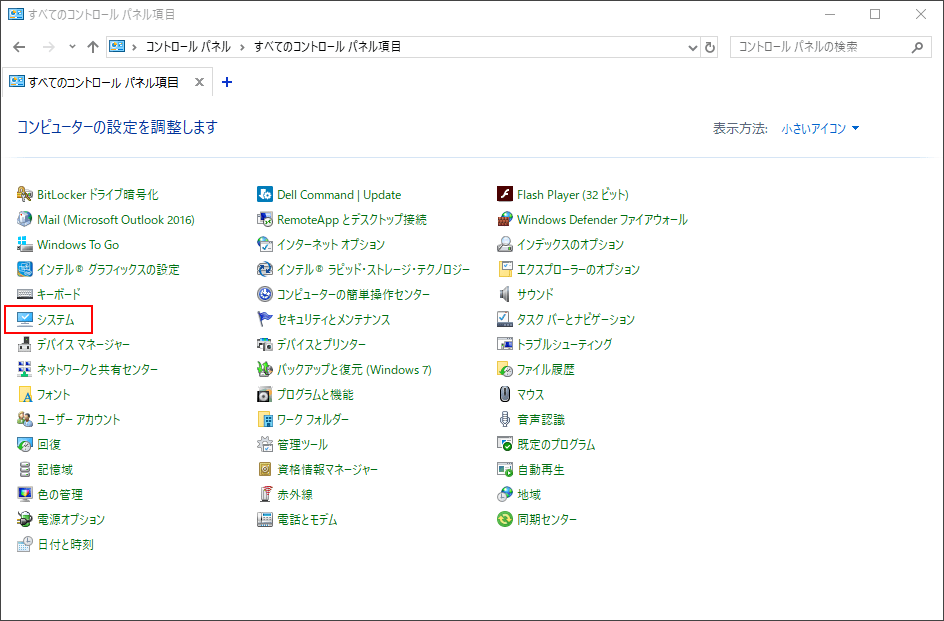Screen dimensions: 944x621
Task: Open the Windows Defender ファイアウォール icon
Action: point(505,219)
